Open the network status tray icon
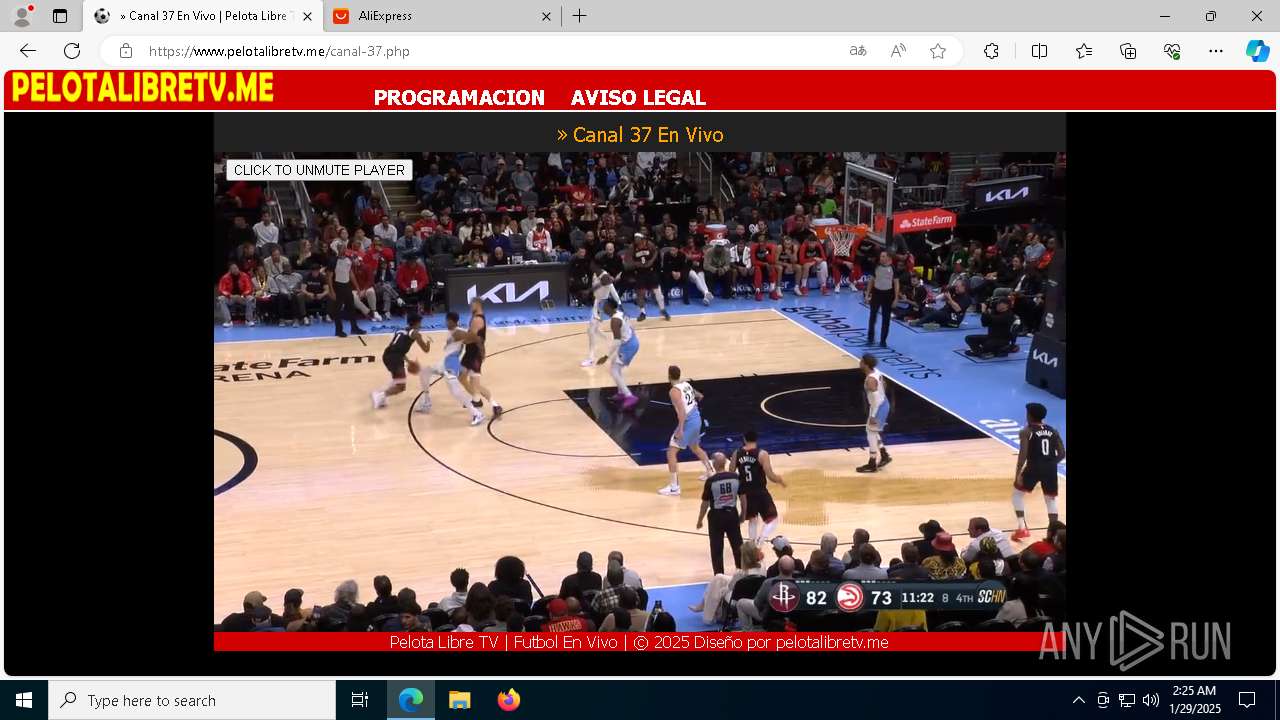This screenshot has width=1280, height=720. point(1127,700)
